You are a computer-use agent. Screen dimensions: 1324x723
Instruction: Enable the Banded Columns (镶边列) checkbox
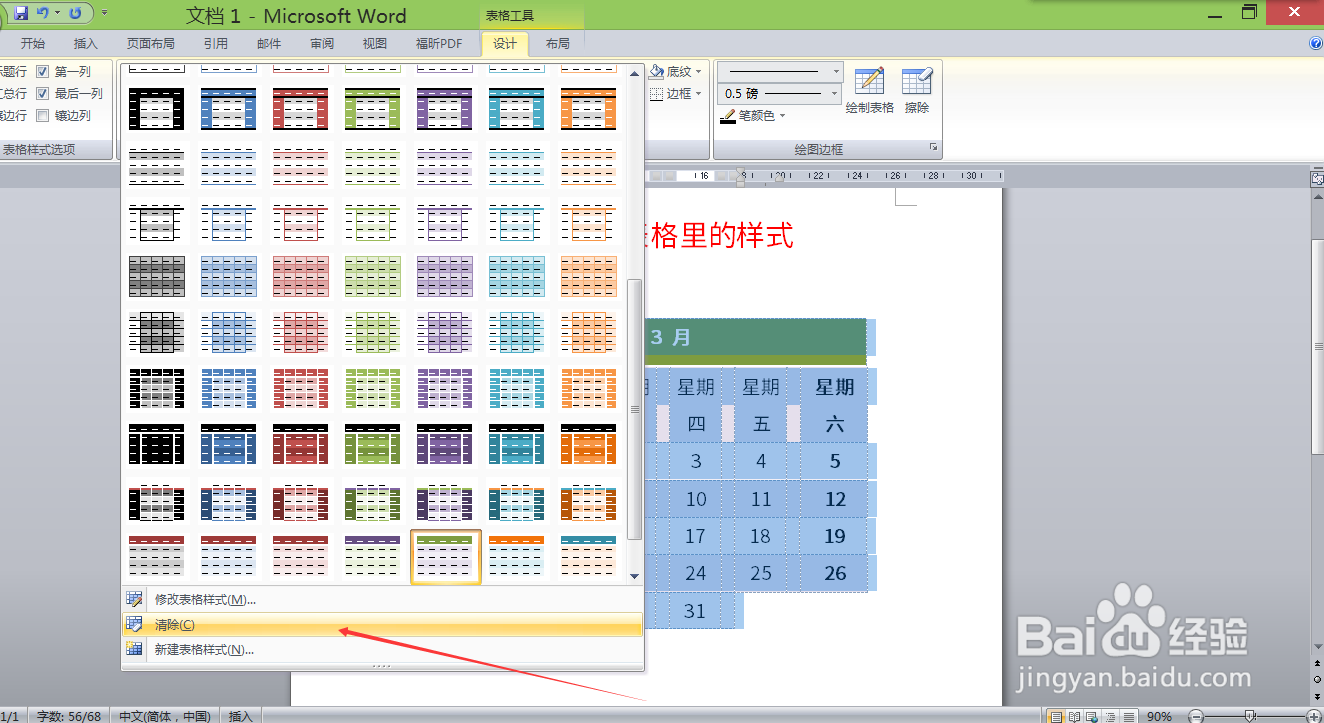tap(42, 115)
